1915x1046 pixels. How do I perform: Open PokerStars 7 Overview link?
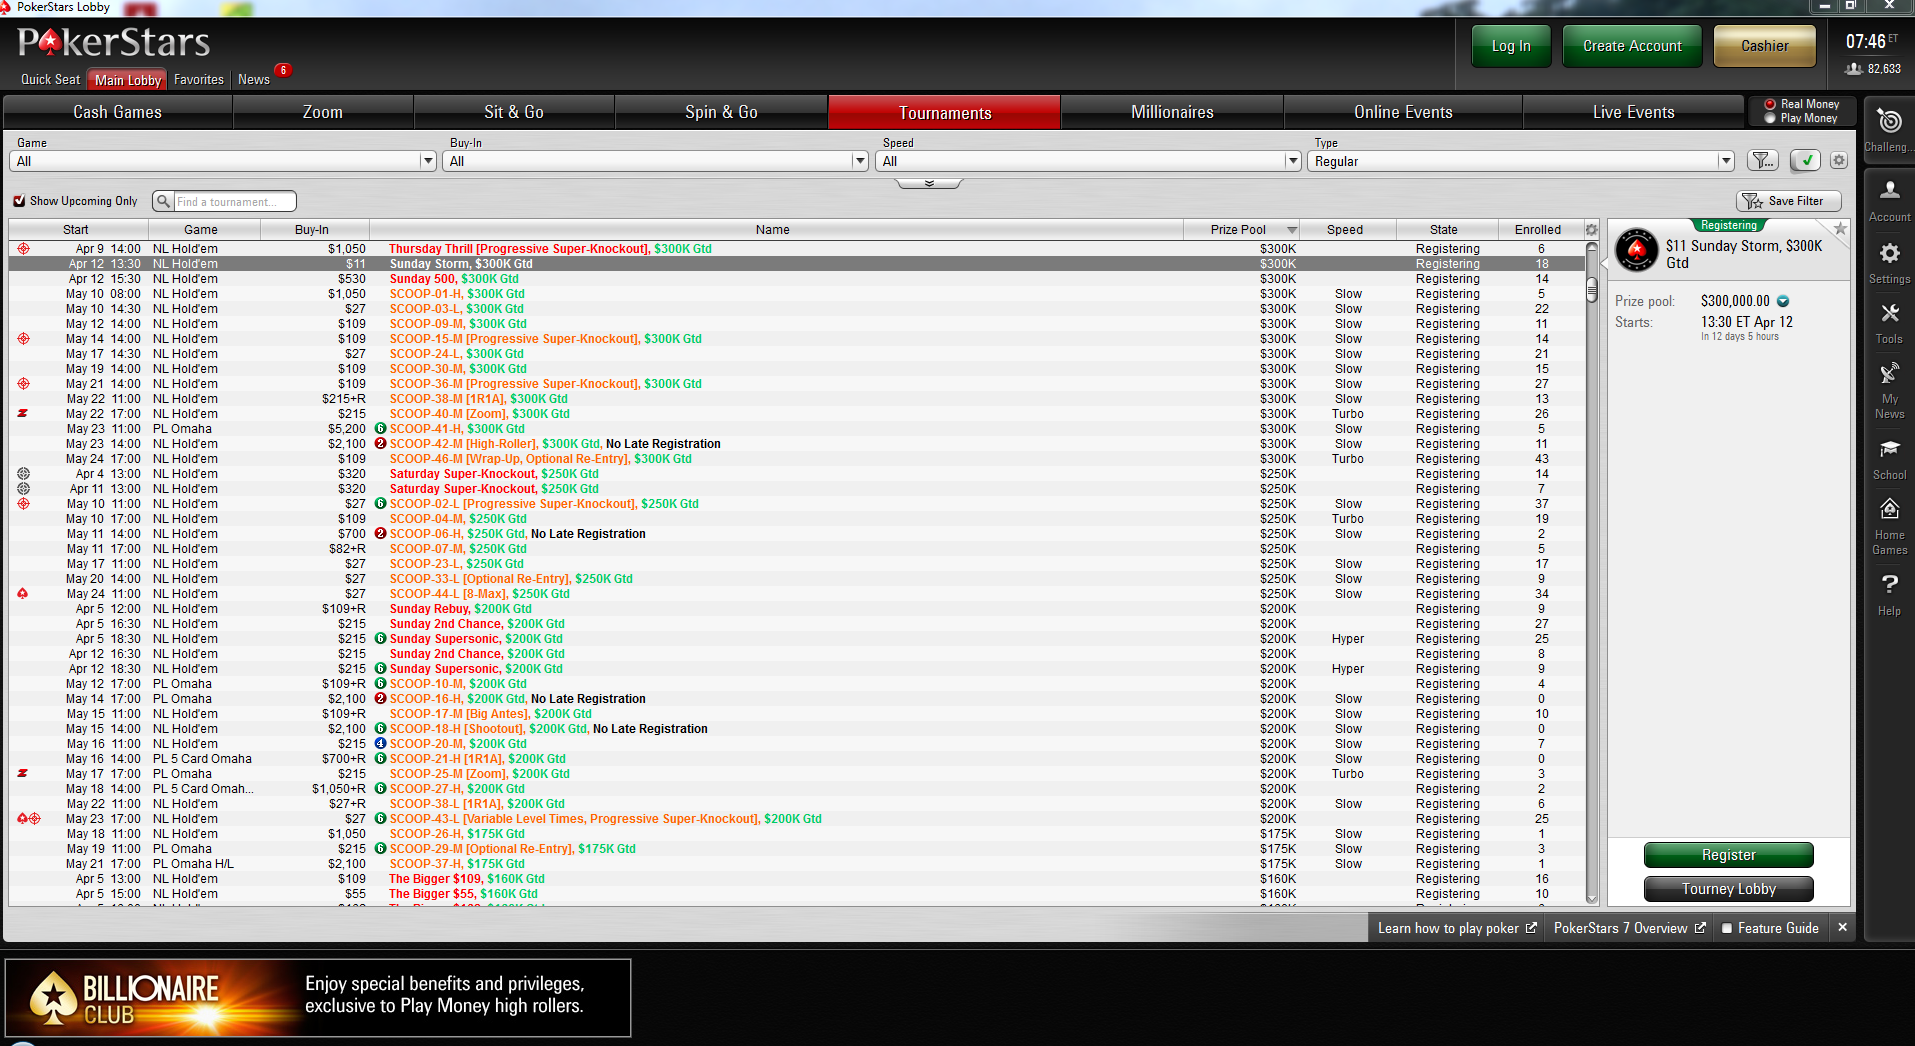coord(1629,928)
